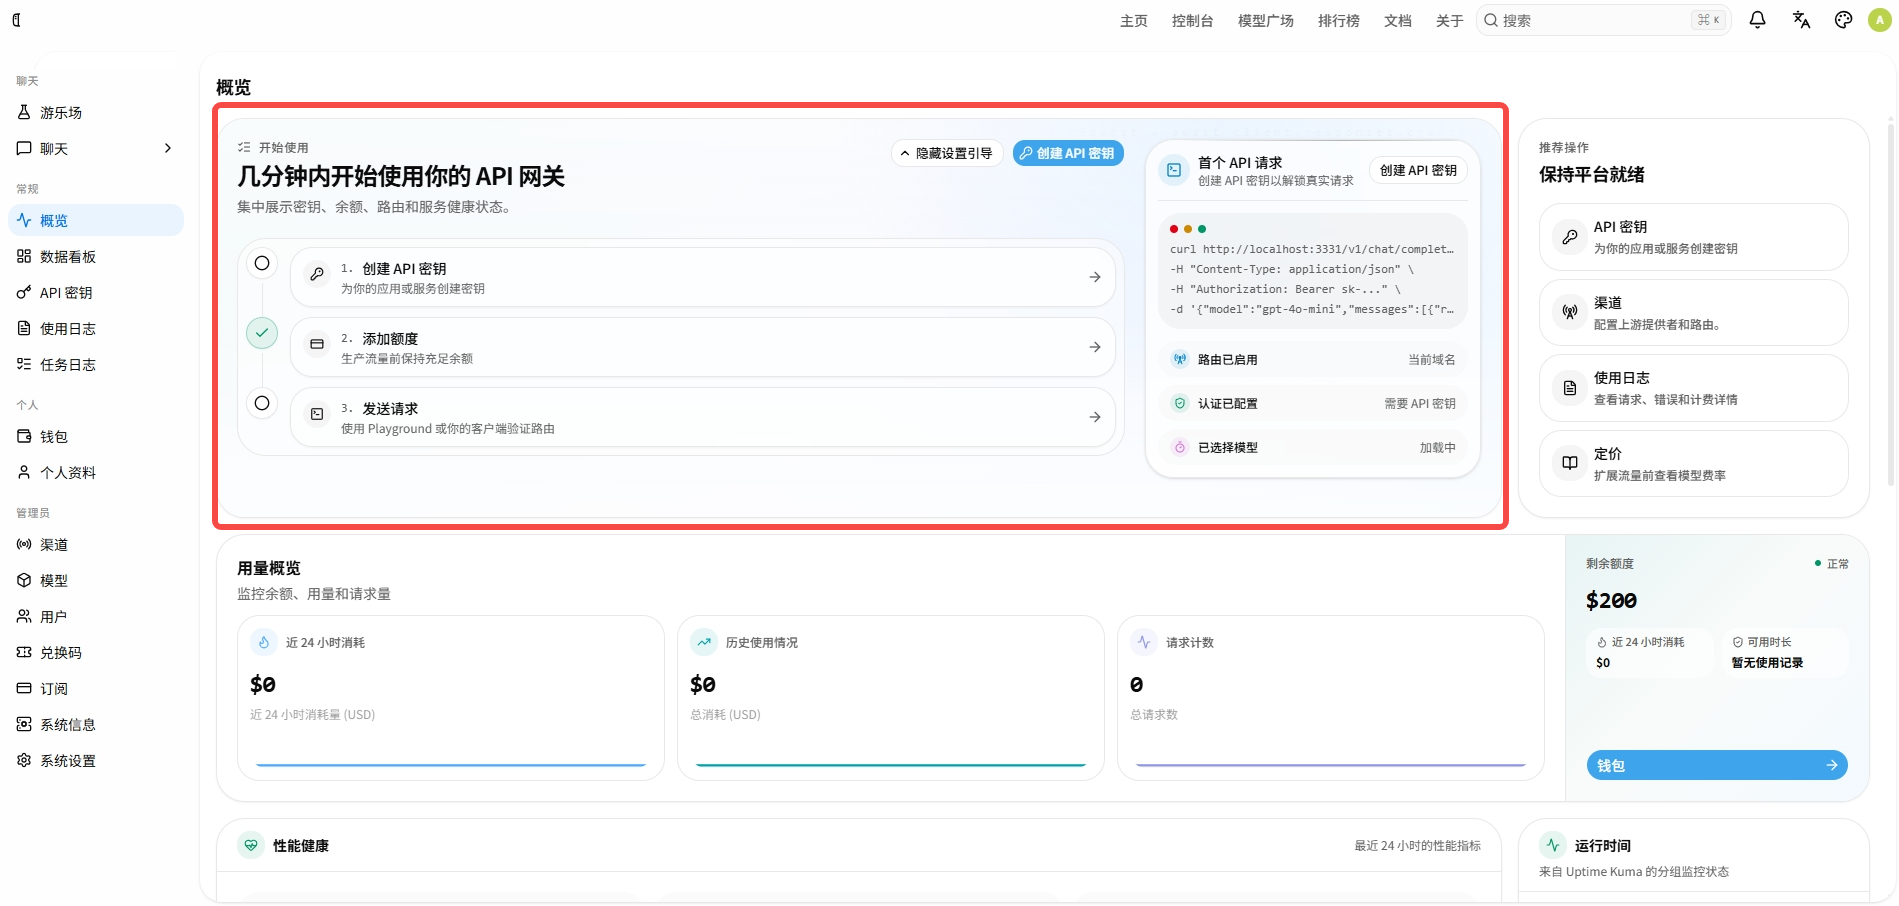Open the theme palette icon
The image size is (1899, 906).
[x=1843, y=20]
